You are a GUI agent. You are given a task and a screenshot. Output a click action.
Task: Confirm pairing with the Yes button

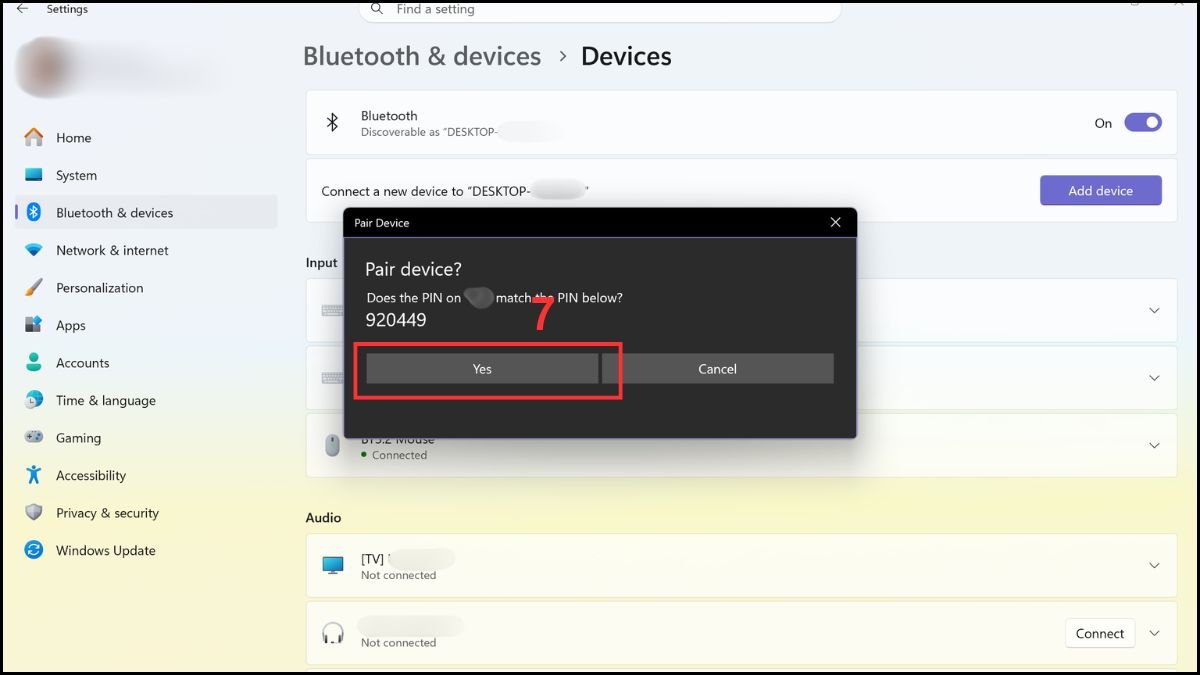[482, 369]
